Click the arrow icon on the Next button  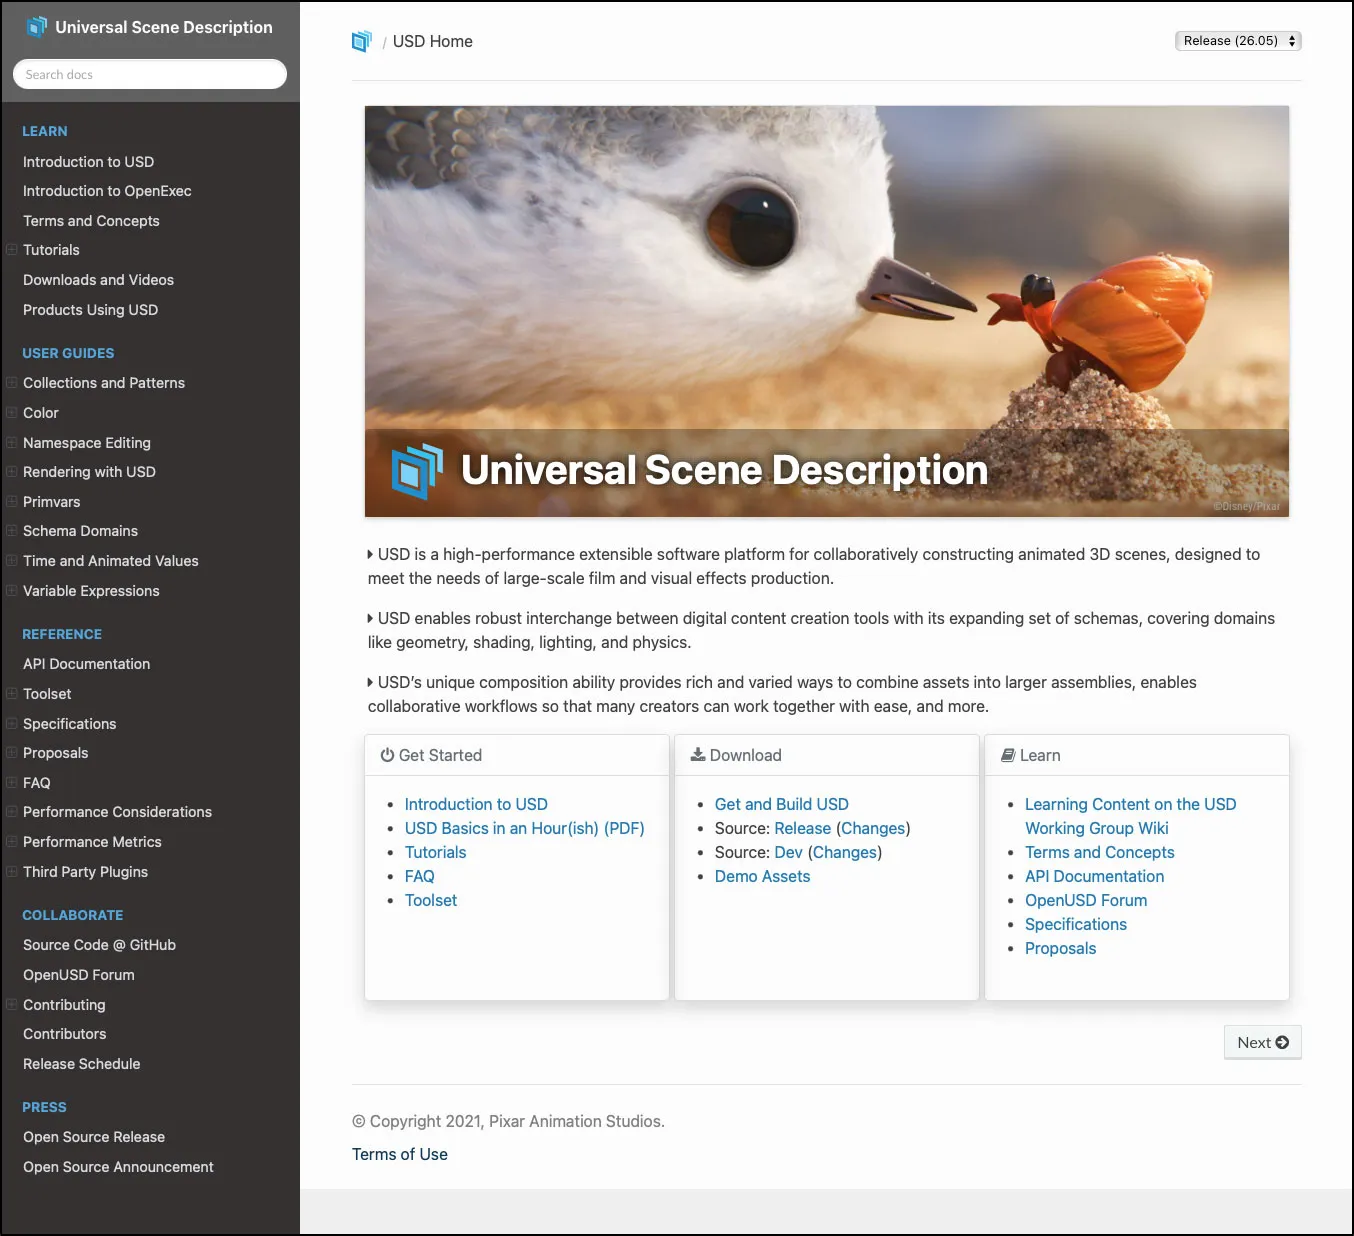click(x=1282, y=1042)
